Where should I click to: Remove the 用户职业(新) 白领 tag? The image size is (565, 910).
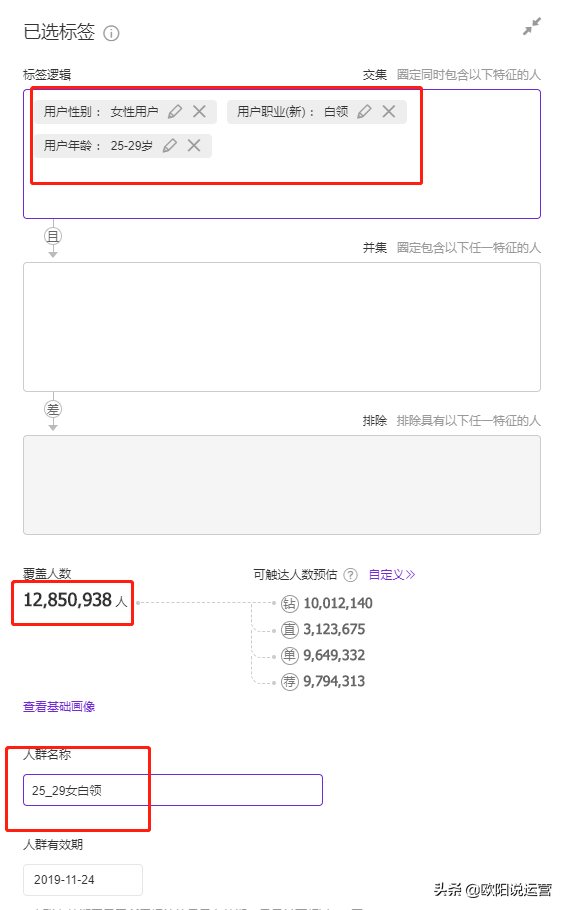(389, 111)
